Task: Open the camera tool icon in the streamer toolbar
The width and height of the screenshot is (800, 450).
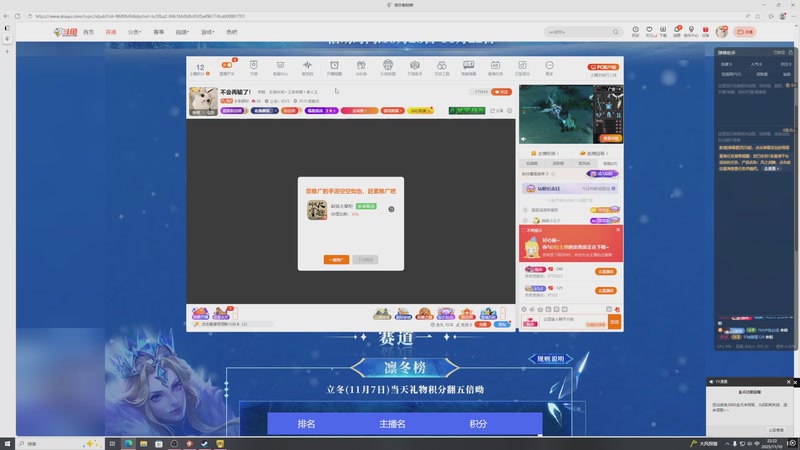Action: pos(415,65)
